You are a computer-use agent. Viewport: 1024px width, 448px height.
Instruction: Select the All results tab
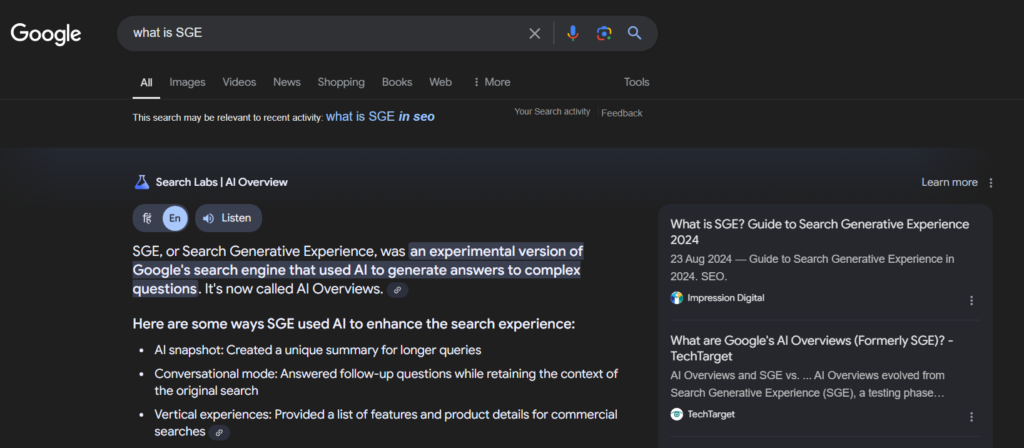[x=146, y=82]
